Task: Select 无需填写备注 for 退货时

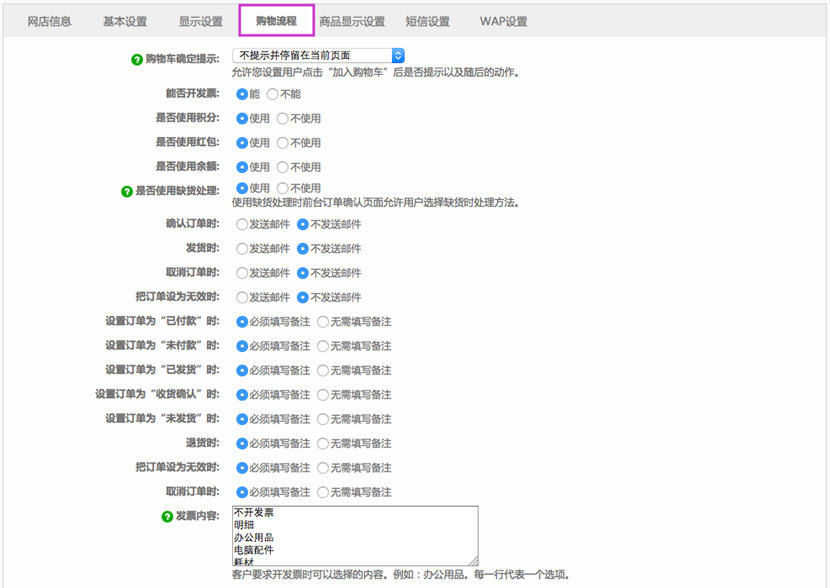Action: [323, 444]
